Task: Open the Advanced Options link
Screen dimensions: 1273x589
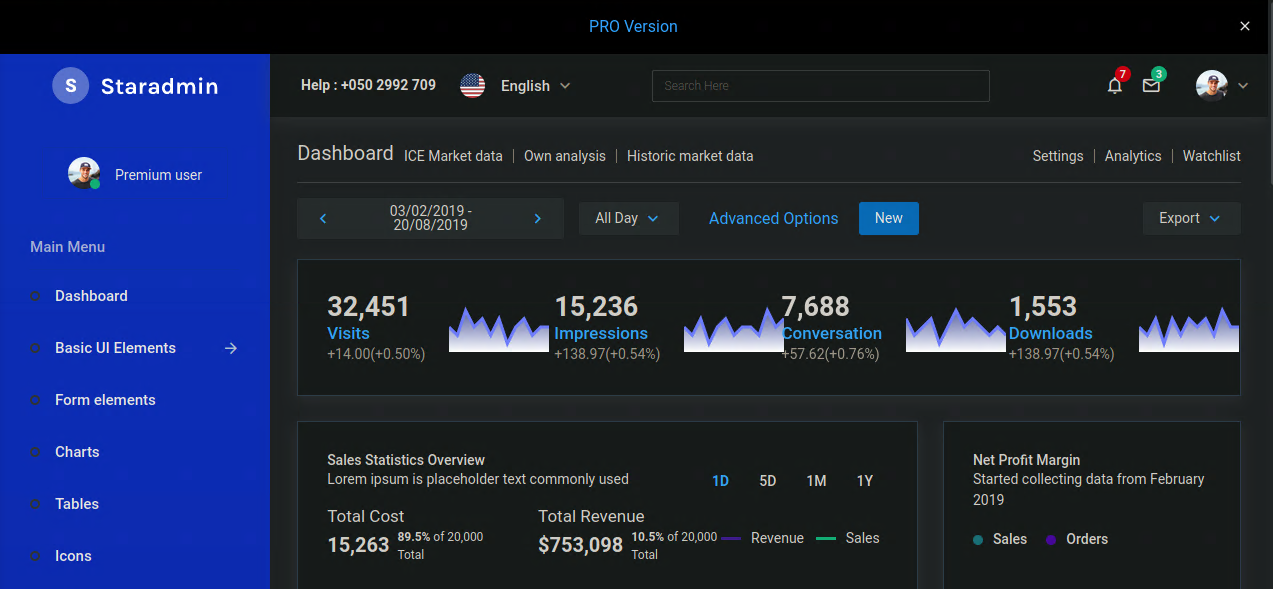Action: click(x=773, y=218)
